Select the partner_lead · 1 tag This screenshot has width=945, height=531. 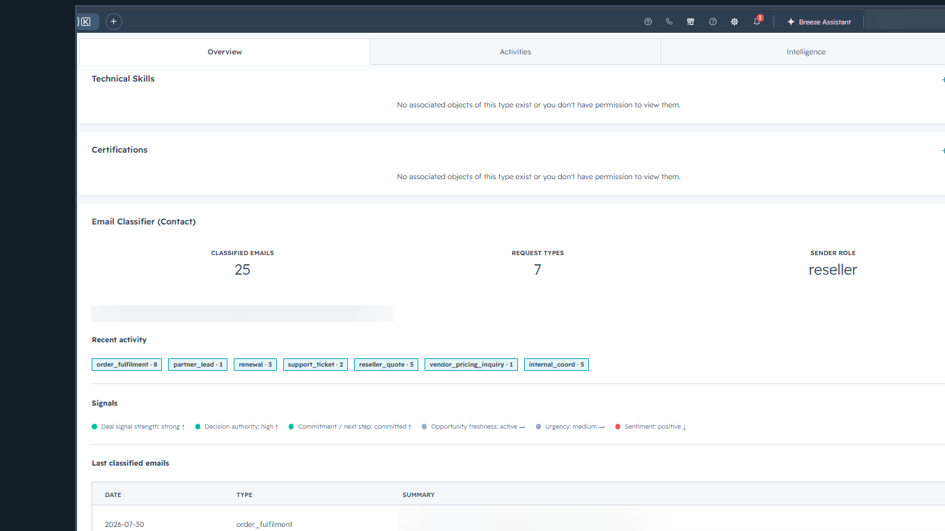click(198, 365)
